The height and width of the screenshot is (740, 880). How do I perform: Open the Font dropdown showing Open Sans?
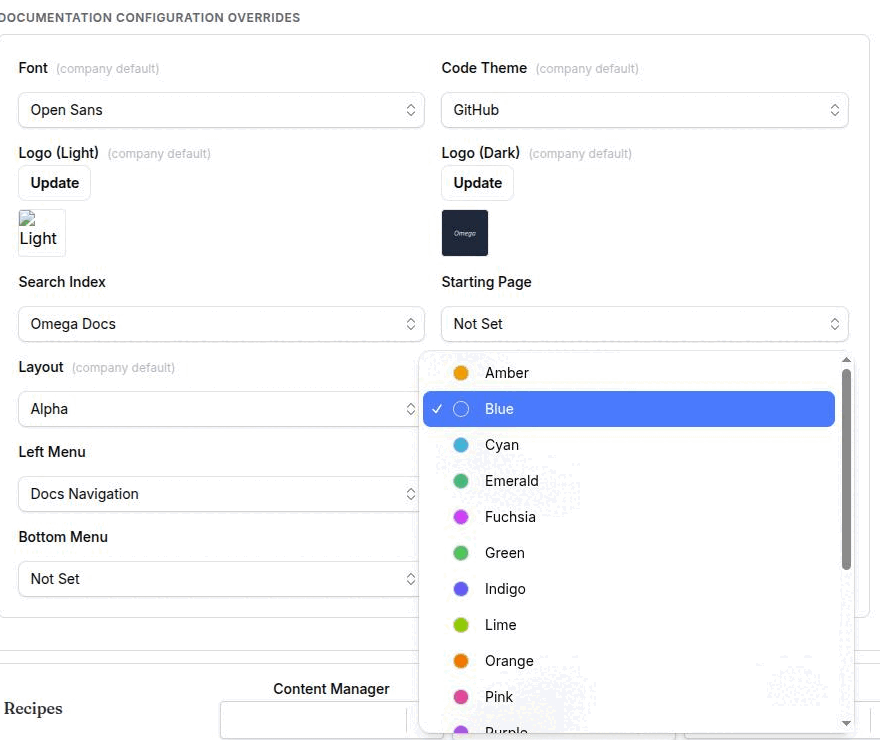pyautogui.click(x=221, y=110)
